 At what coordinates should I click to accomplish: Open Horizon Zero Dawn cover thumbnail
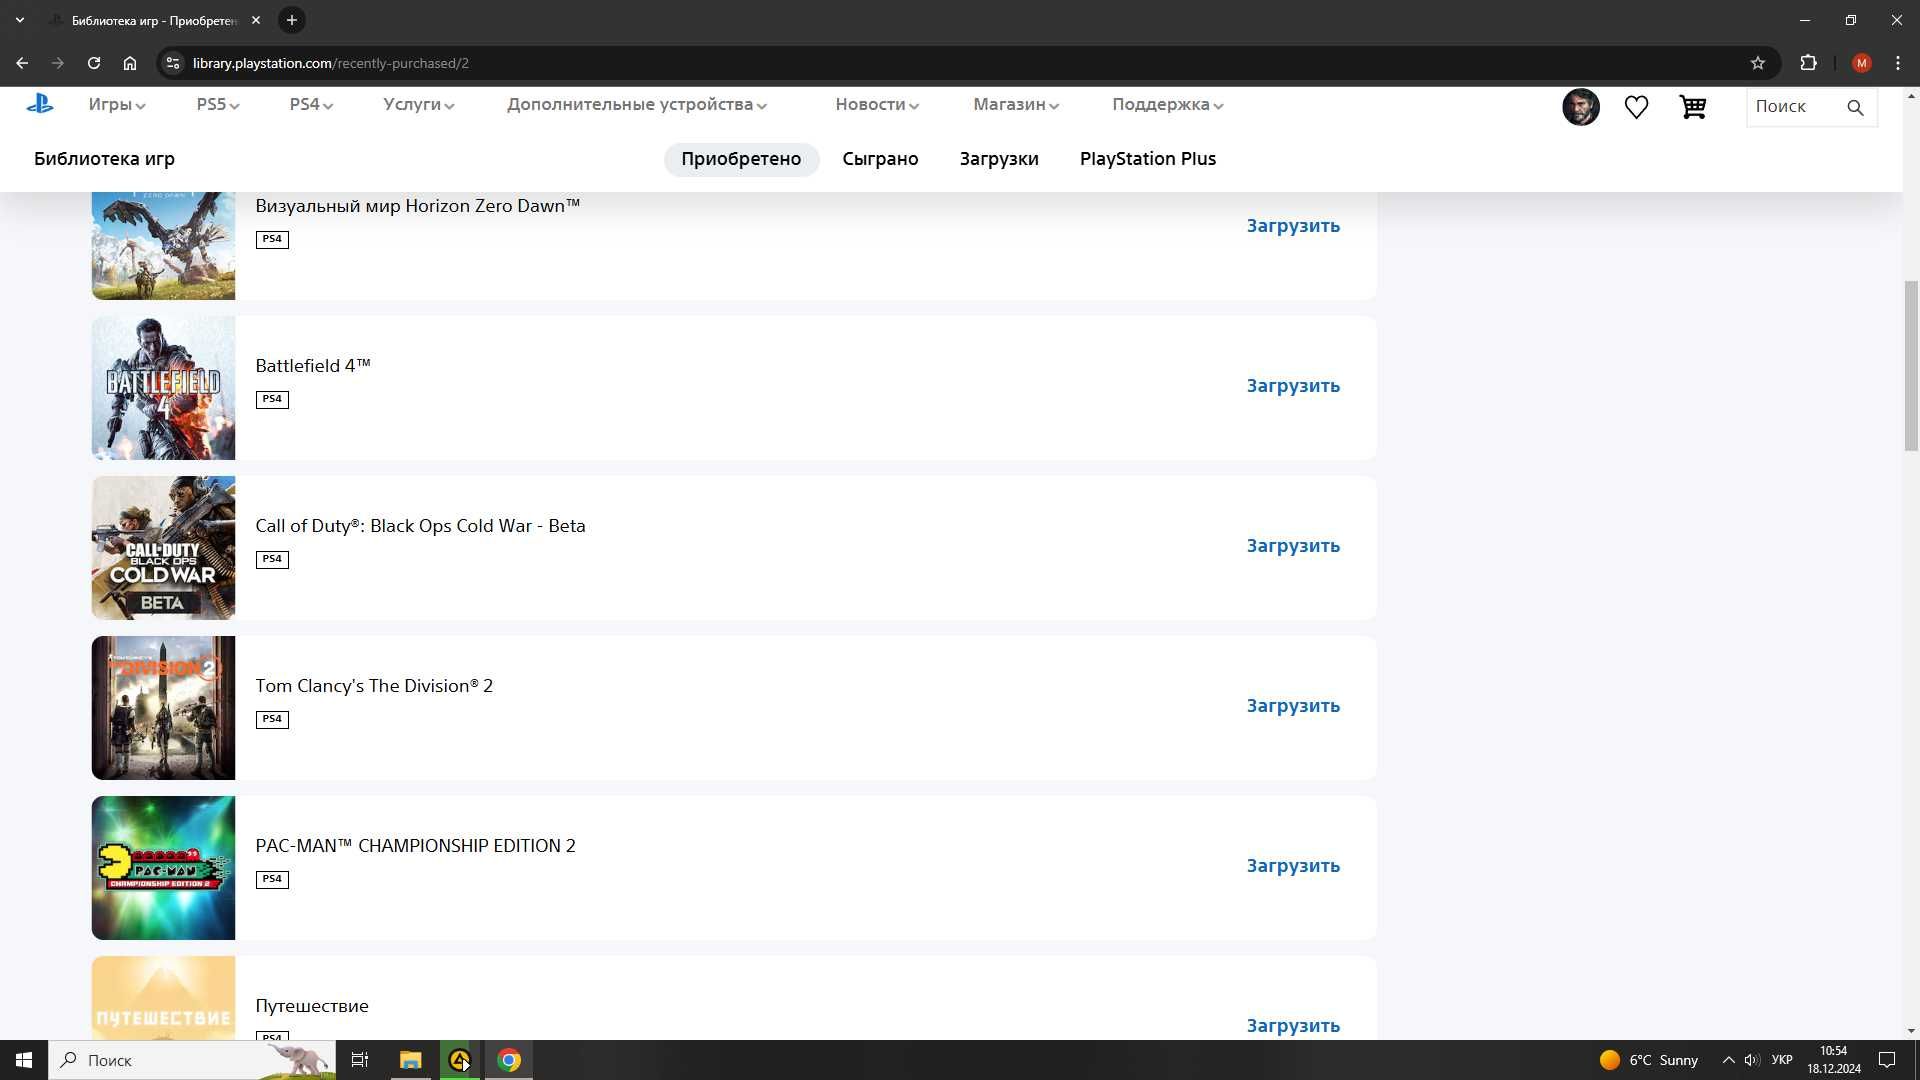(x=163, y=245)
